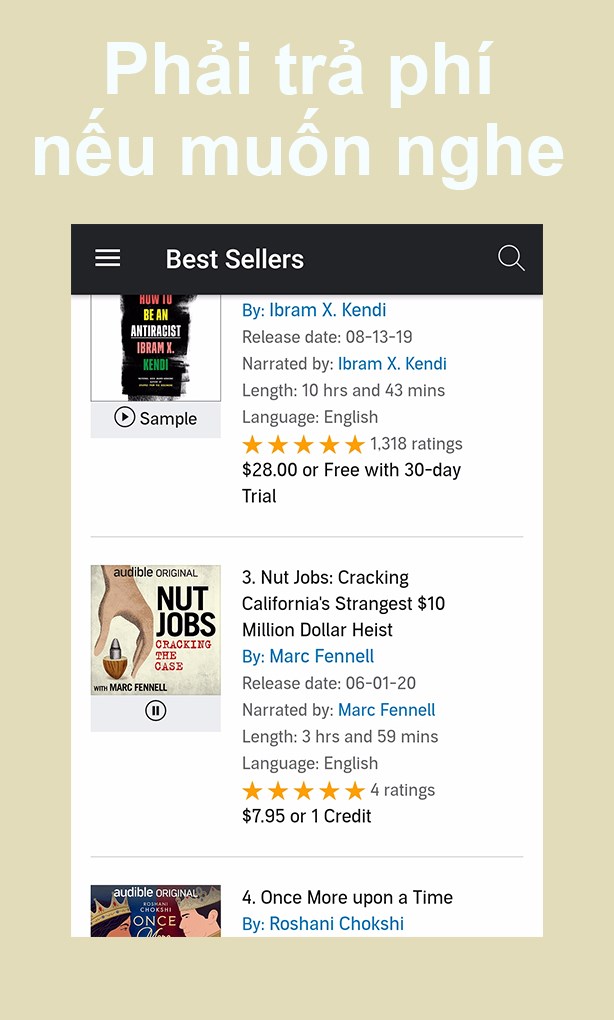Screen dimensions: 614x1020
Task: Play the How to Be an Antiracist sample
Action: [x=155, y=418]
